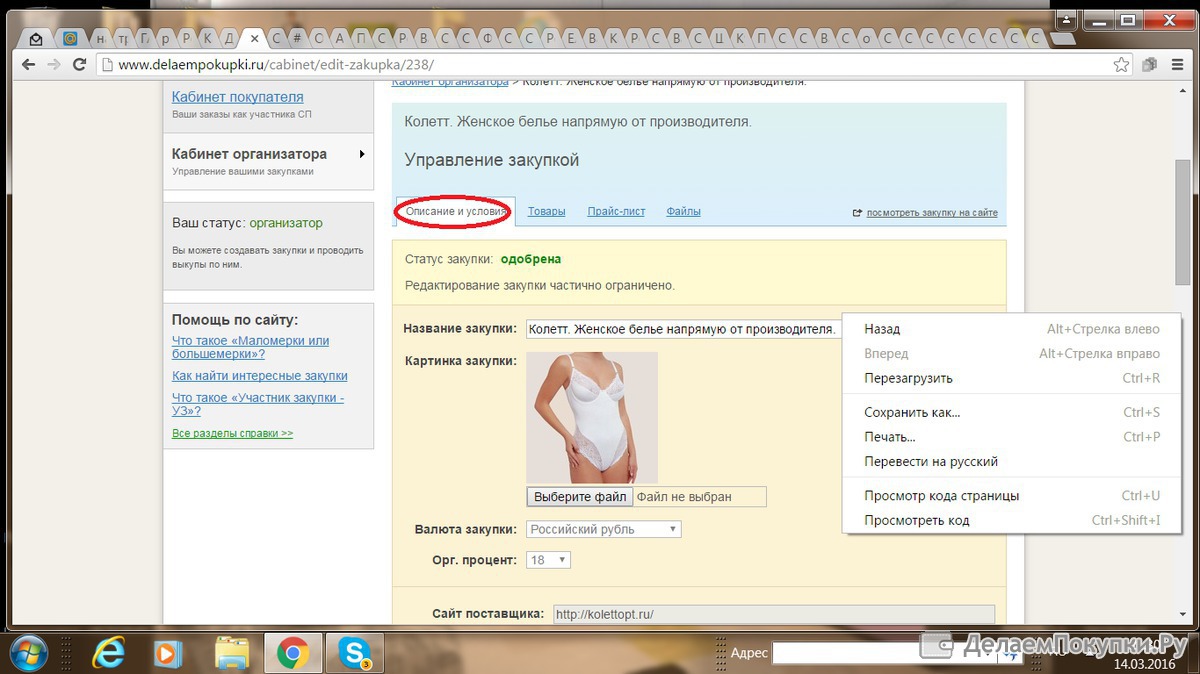Open the Орг. процент dropdown

(x=548, y=560)
